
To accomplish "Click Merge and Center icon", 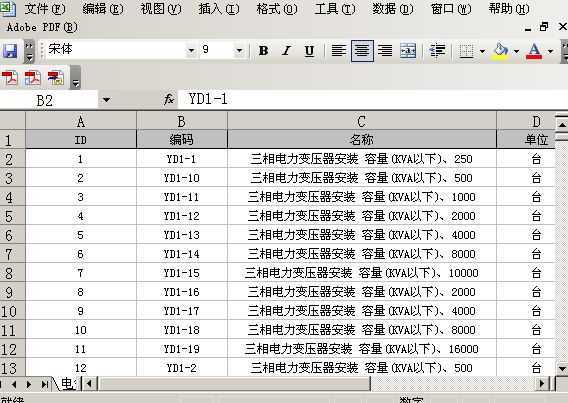I will point(408,51).
